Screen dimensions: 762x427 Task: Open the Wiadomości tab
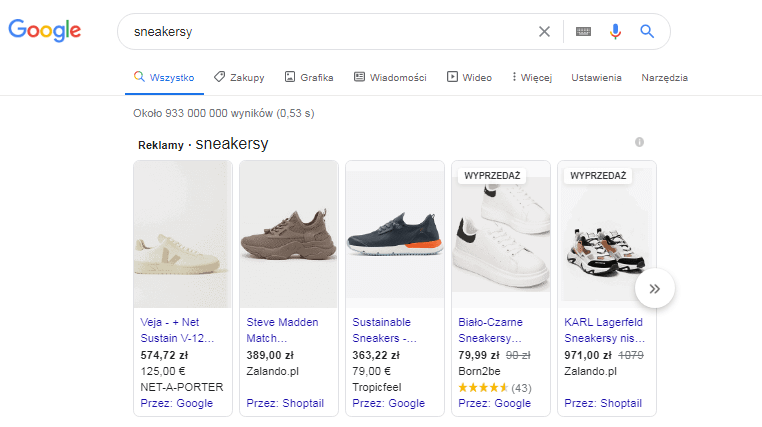[x=390, y=77]
